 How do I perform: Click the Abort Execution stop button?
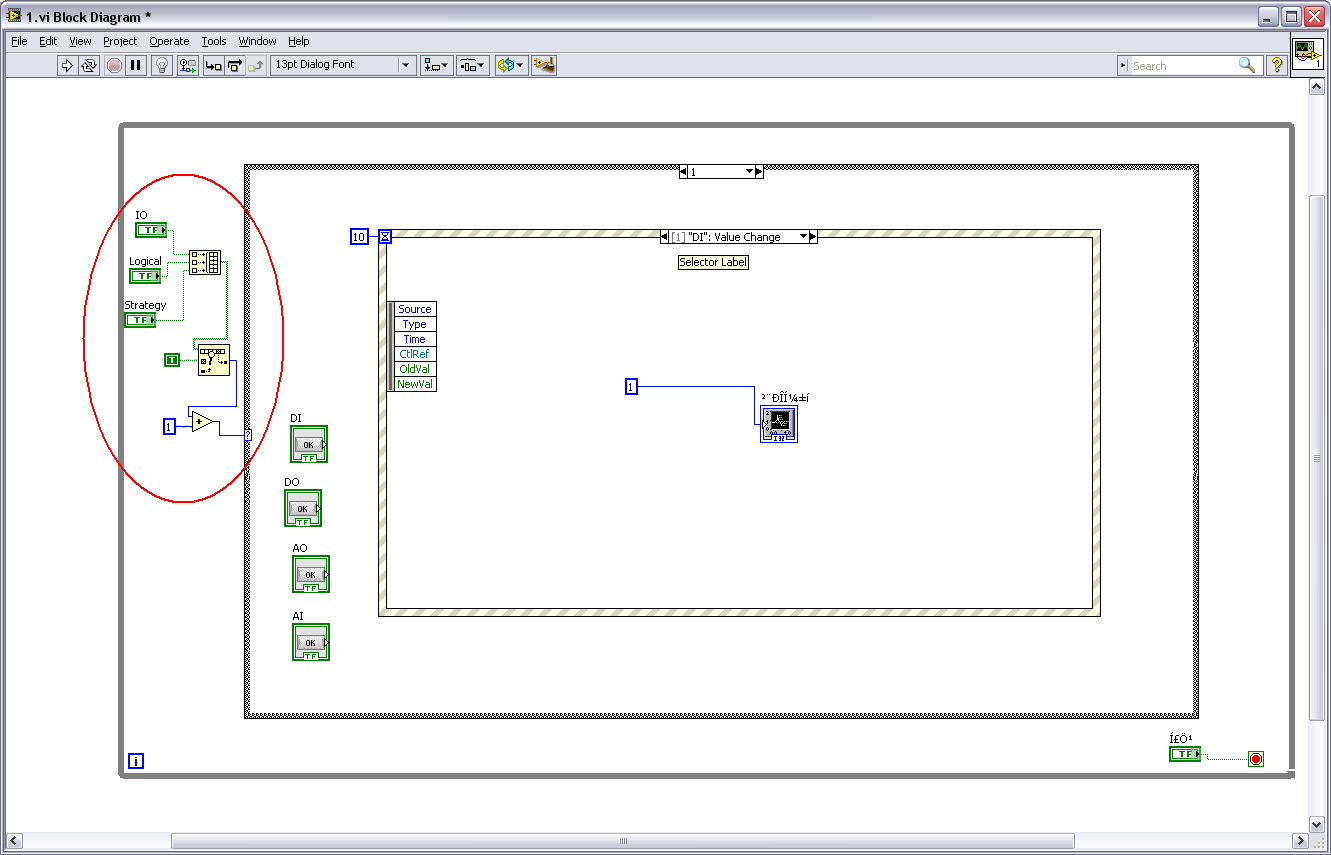tap(114, 65)
